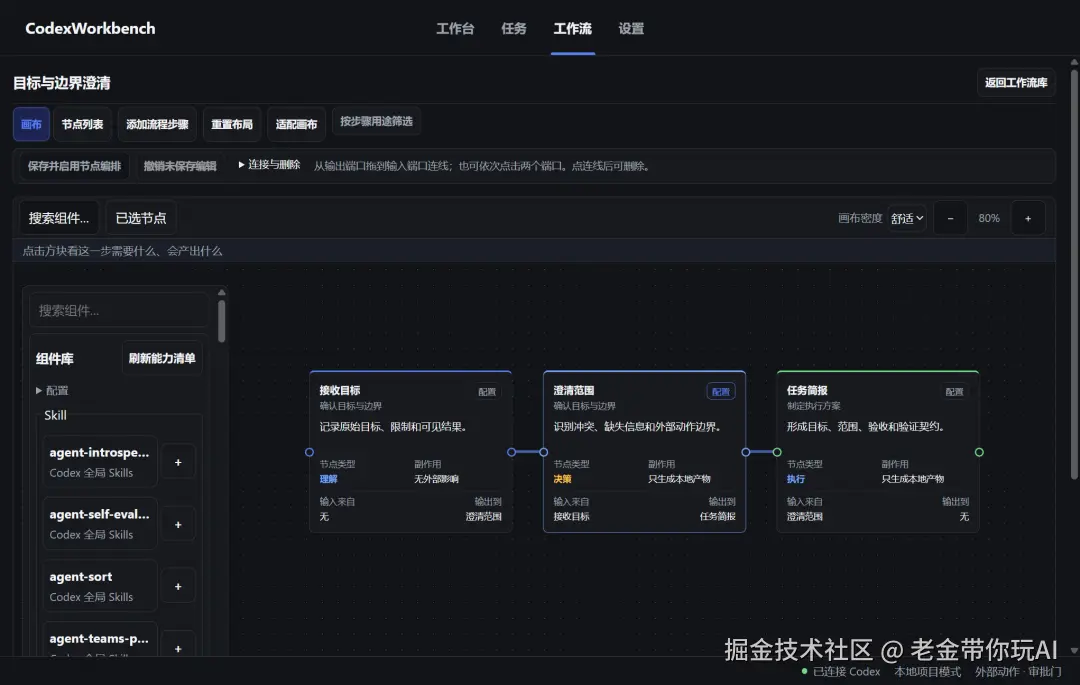Click the page vertical scrollbar

coord(1074,275)
